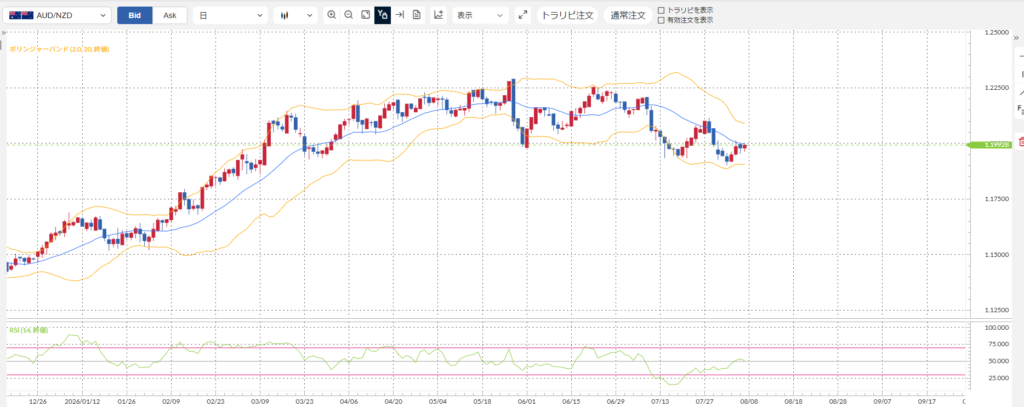Switch price to Bid
The width and height of the screenshot is (1024, 407).
tap(135, 15)
